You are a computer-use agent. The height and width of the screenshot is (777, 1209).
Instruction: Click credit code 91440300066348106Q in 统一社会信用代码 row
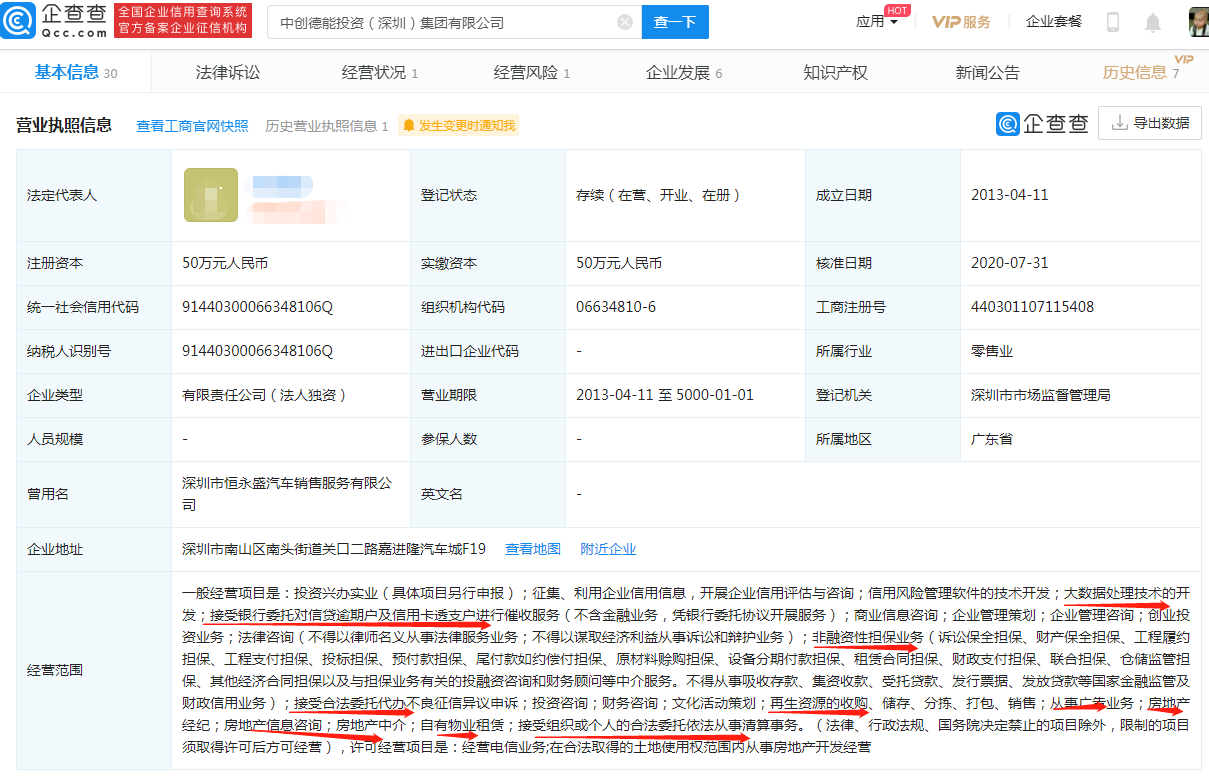pyautogui.click(x=257, y=307)
